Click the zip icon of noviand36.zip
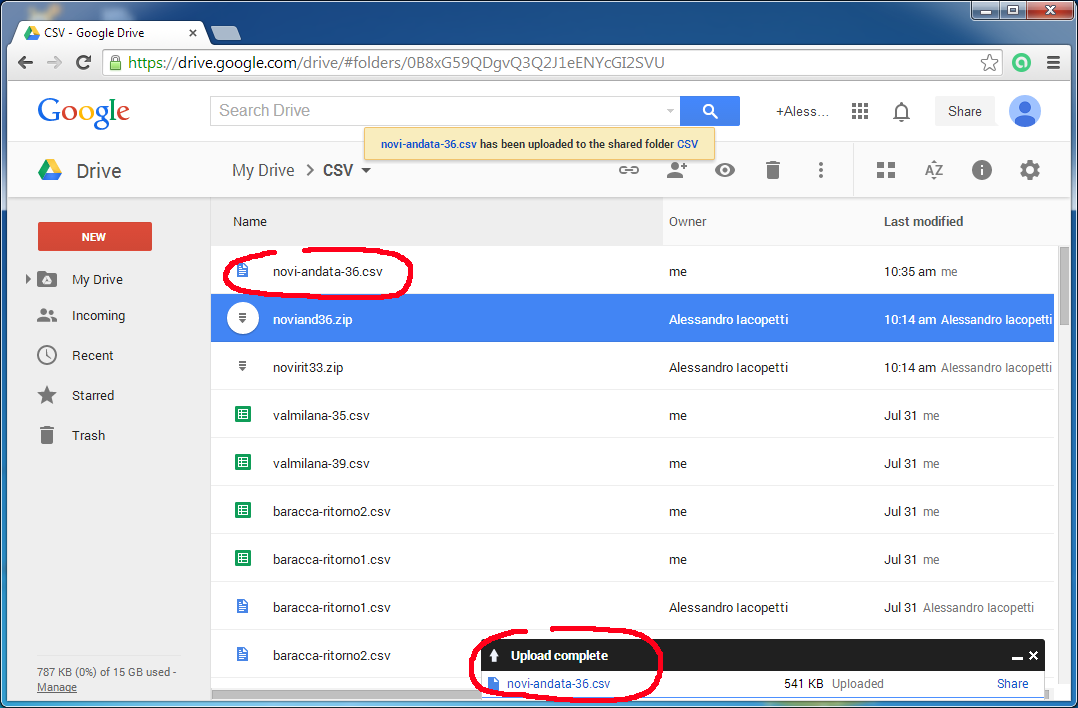Viewport: 1078px width, 708px height. 243,318
